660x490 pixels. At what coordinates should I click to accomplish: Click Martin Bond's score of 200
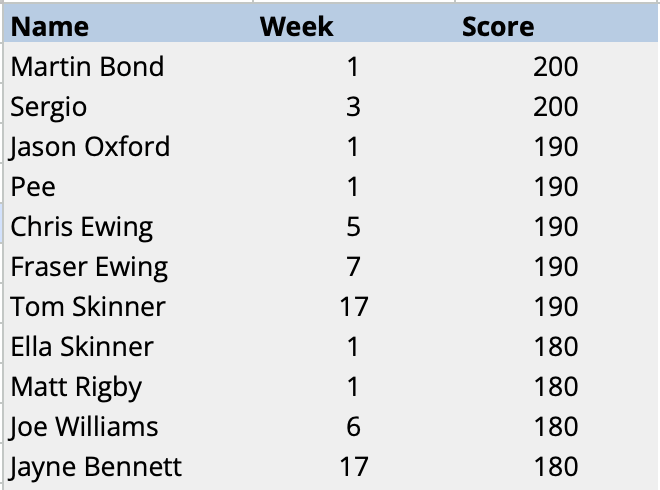[x=556, y=67]
